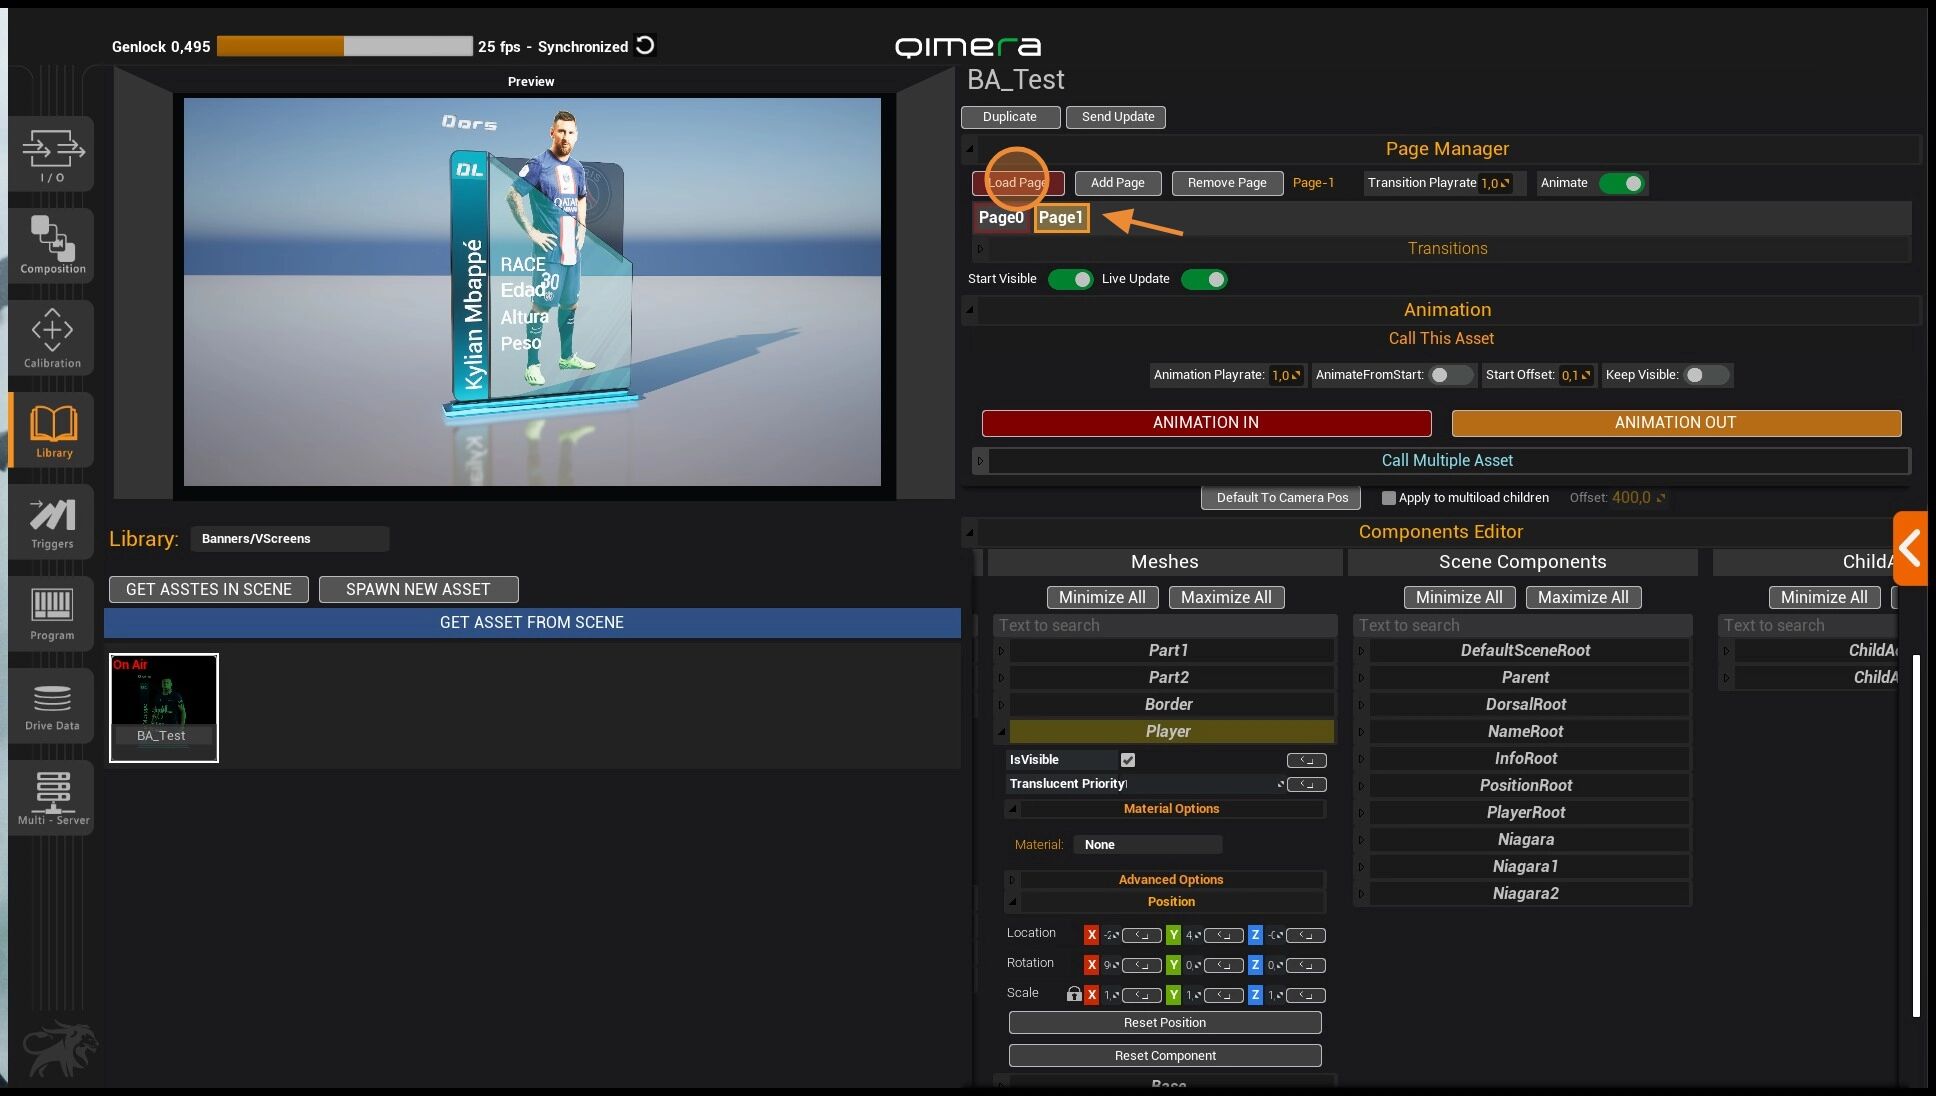The height and width of the screenshot is (1096, 1936).
Task: Open the Composition sidebar icon
Action: (52, 245)
